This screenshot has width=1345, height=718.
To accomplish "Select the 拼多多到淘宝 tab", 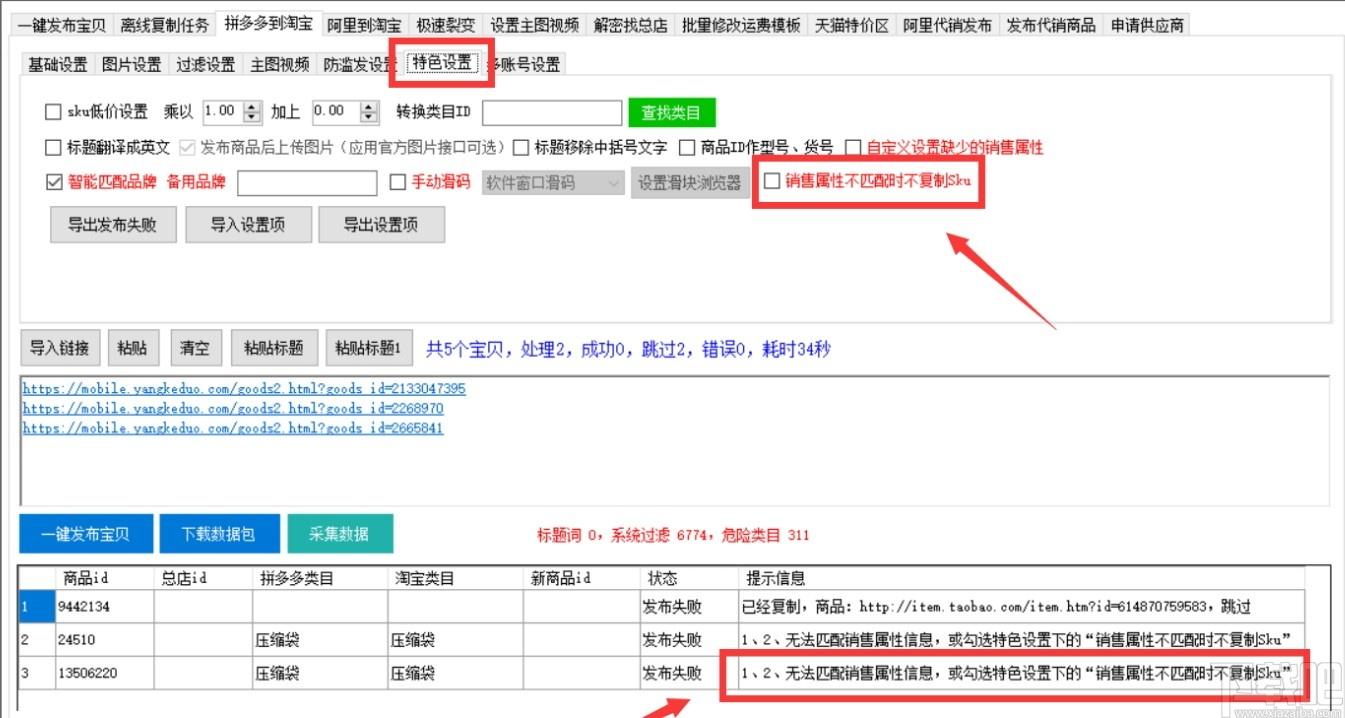I will (268, 23).
